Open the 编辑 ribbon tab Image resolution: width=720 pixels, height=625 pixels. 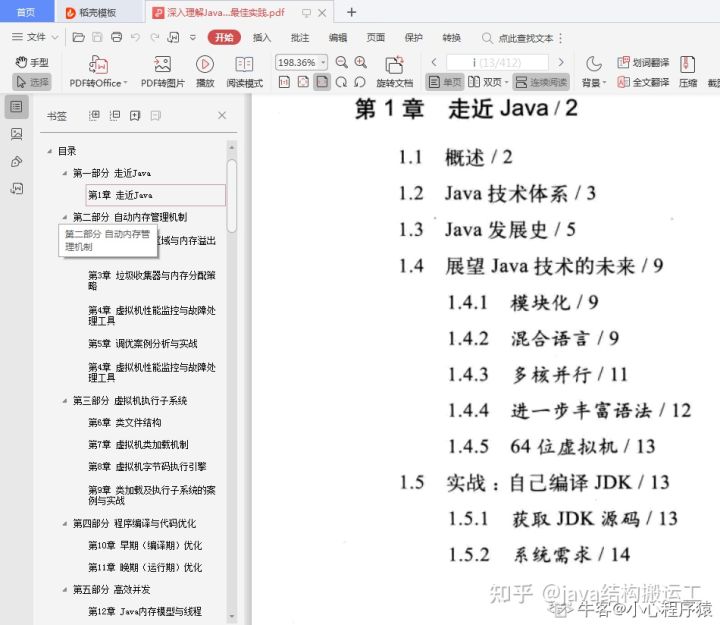tap(338, 38)
